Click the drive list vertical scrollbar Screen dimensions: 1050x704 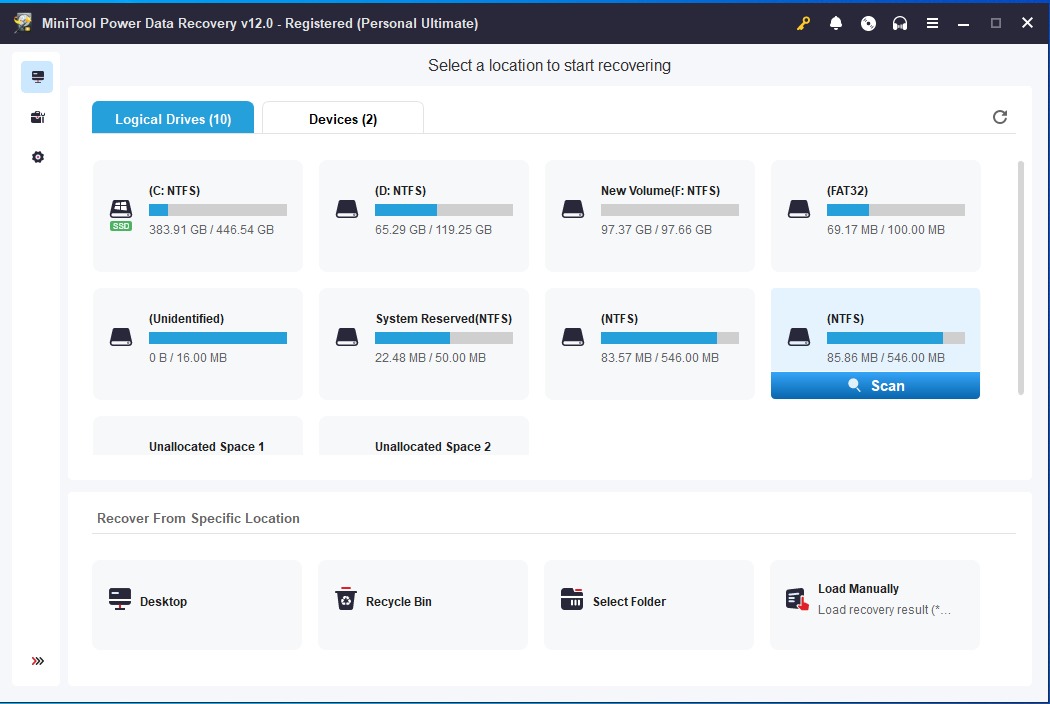(x=1021, y=277)
